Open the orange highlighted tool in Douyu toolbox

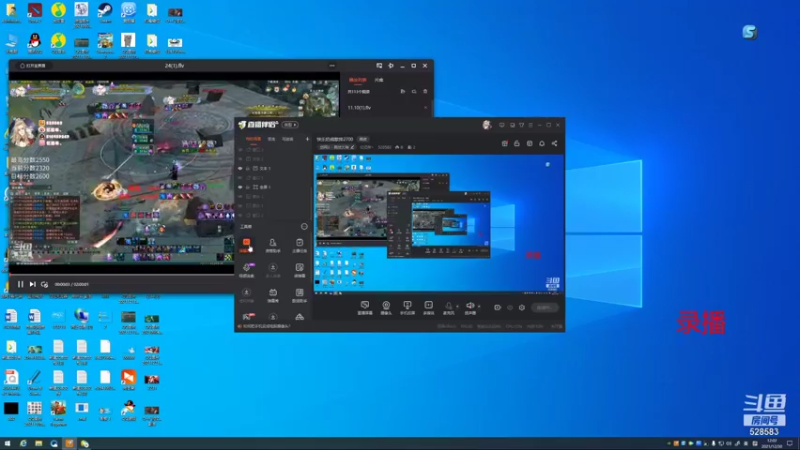coord(246,245)
